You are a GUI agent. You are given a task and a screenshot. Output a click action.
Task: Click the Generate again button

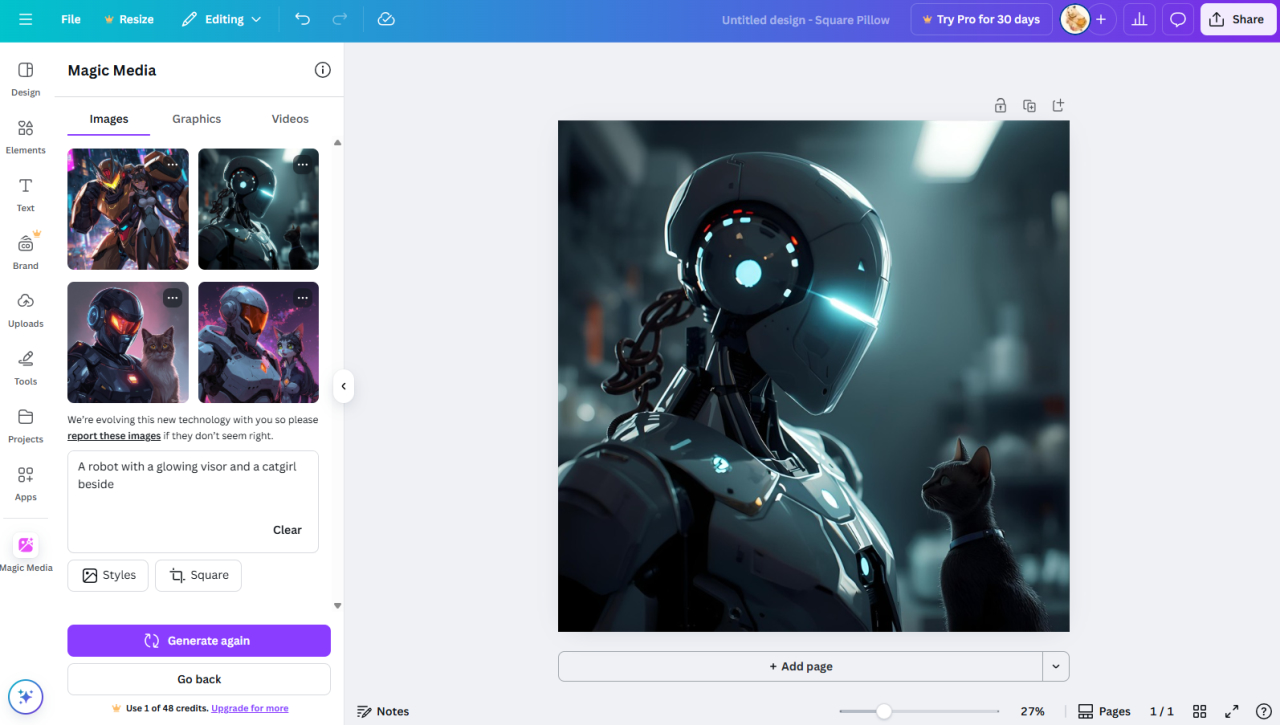tap(198, 640)
